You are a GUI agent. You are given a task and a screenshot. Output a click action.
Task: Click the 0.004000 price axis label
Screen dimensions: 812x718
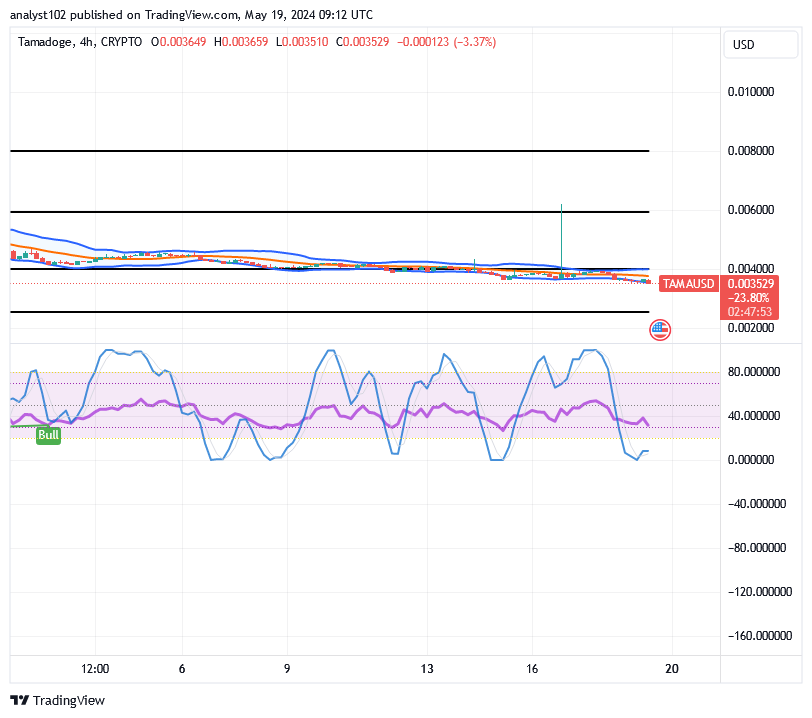tap(750, 268)
